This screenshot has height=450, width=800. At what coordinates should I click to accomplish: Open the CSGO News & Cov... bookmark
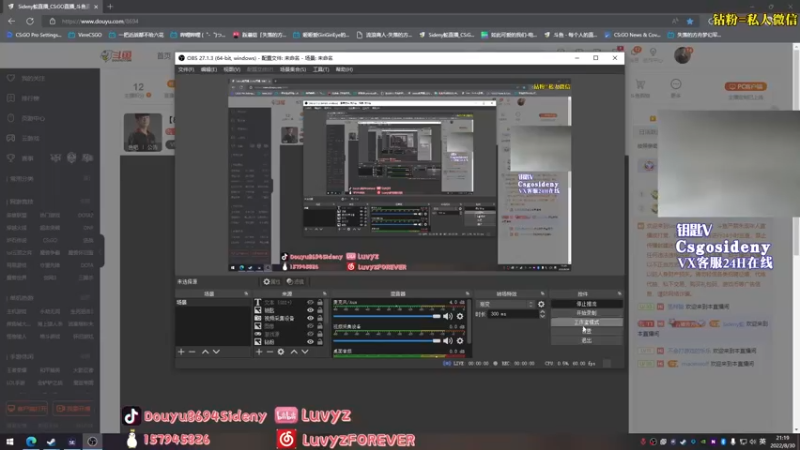point(632,35)
